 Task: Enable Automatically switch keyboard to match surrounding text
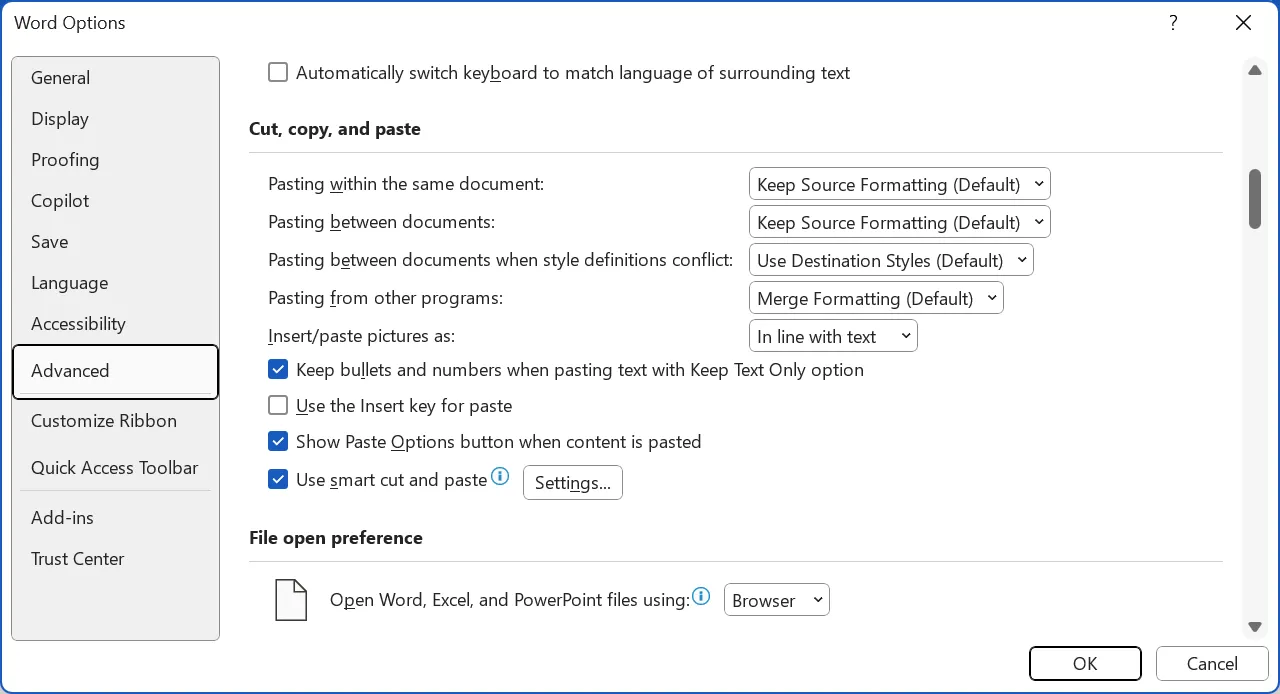click(x=278, y=72)
